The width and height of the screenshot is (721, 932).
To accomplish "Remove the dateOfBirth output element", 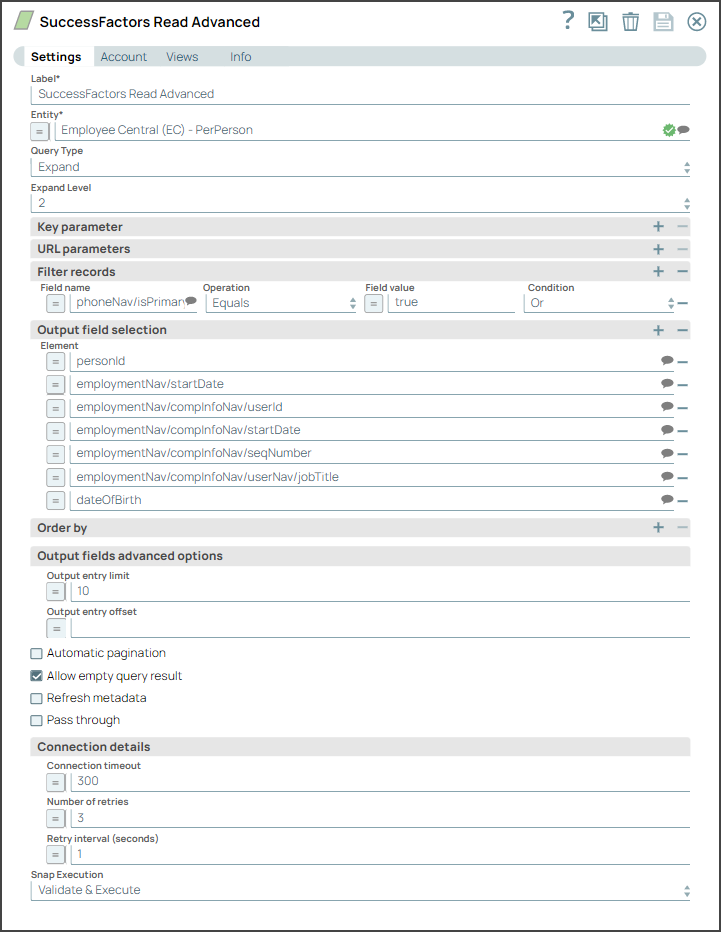I will (x=682, y=501).
